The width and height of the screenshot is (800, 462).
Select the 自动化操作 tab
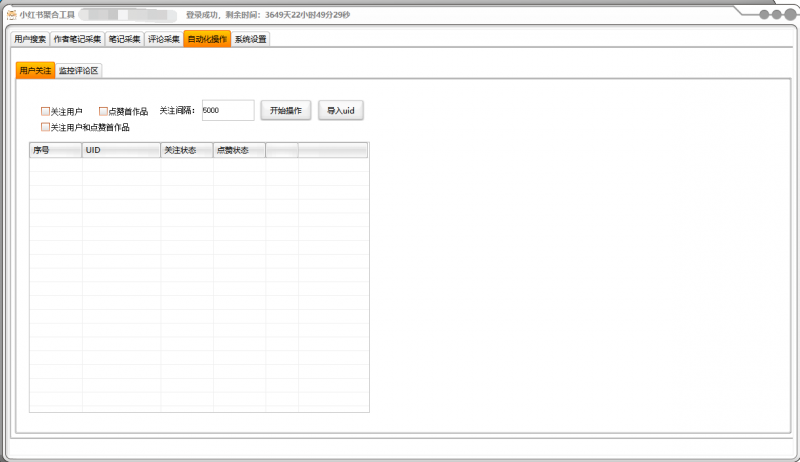click(206, 39)
